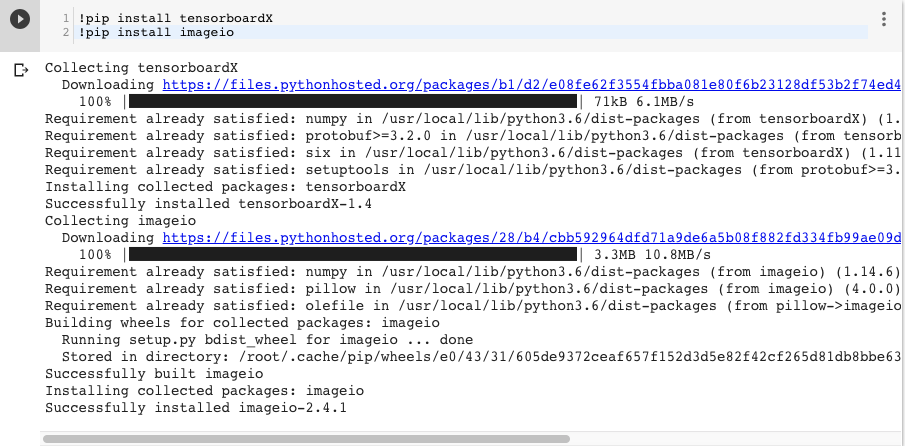Place cursor on '!pip install imageio' code line
The width and height of the screenshot is (905, 446).
click(x=156, y=32)
